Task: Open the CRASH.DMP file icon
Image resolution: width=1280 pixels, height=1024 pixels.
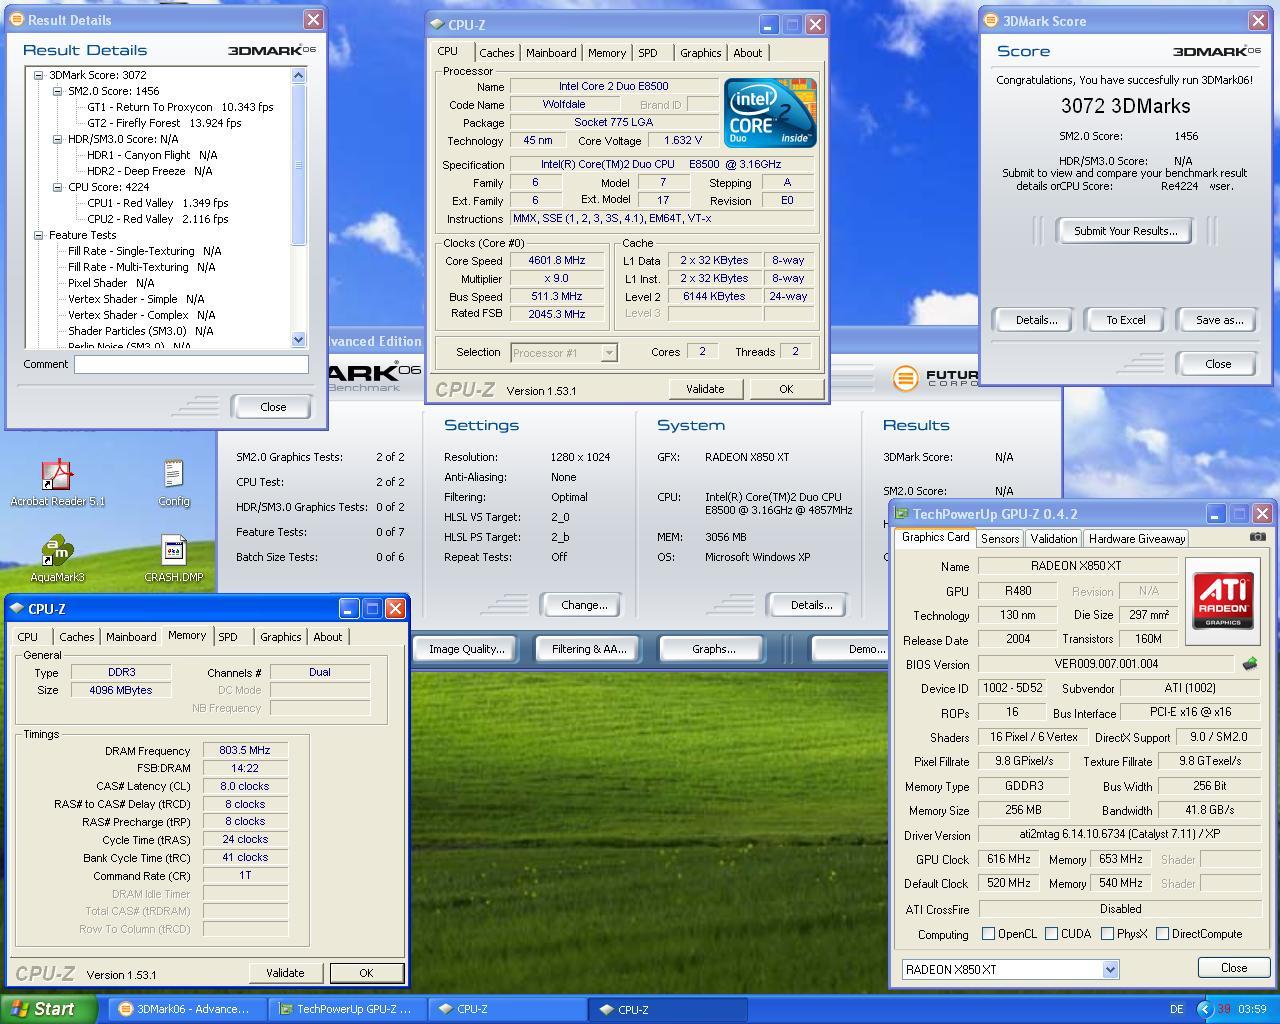Action: (173, 551)
